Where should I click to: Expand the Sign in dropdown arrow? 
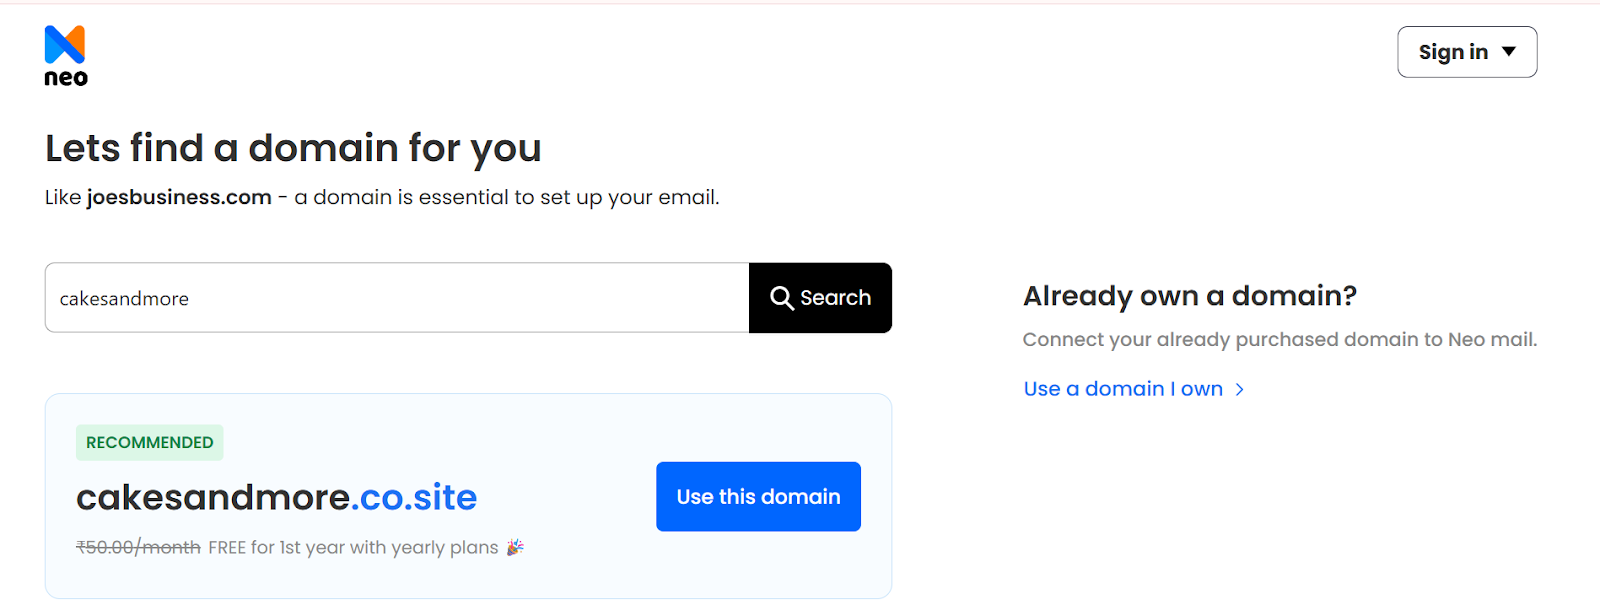click(x=1509, y=52)
